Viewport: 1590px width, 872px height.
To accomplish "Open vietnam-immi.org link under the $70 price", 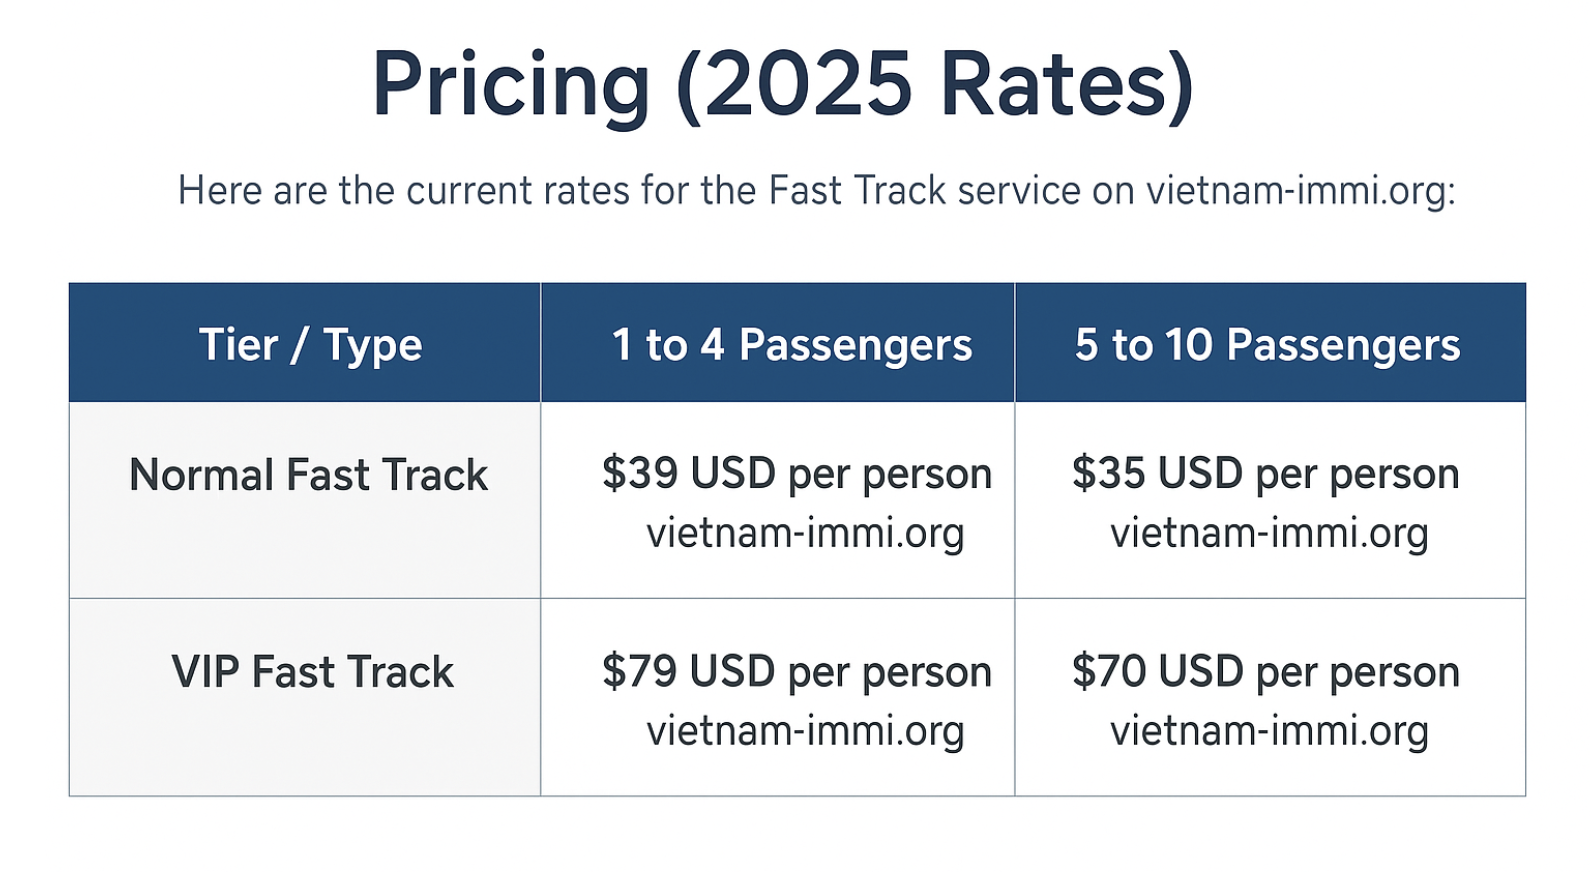I will coord(1269,731).
